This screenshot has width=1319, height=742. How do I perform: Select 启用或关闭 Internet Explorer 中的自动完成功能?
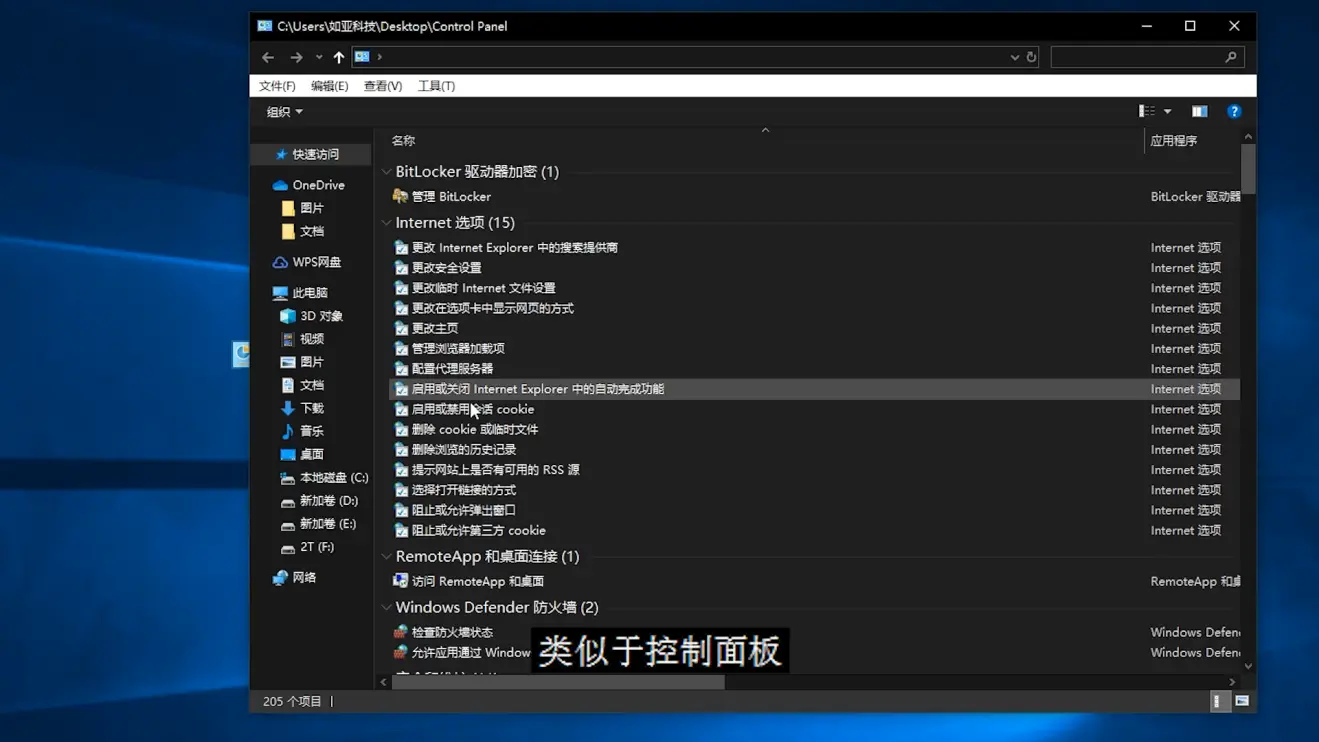pos(814,389)
